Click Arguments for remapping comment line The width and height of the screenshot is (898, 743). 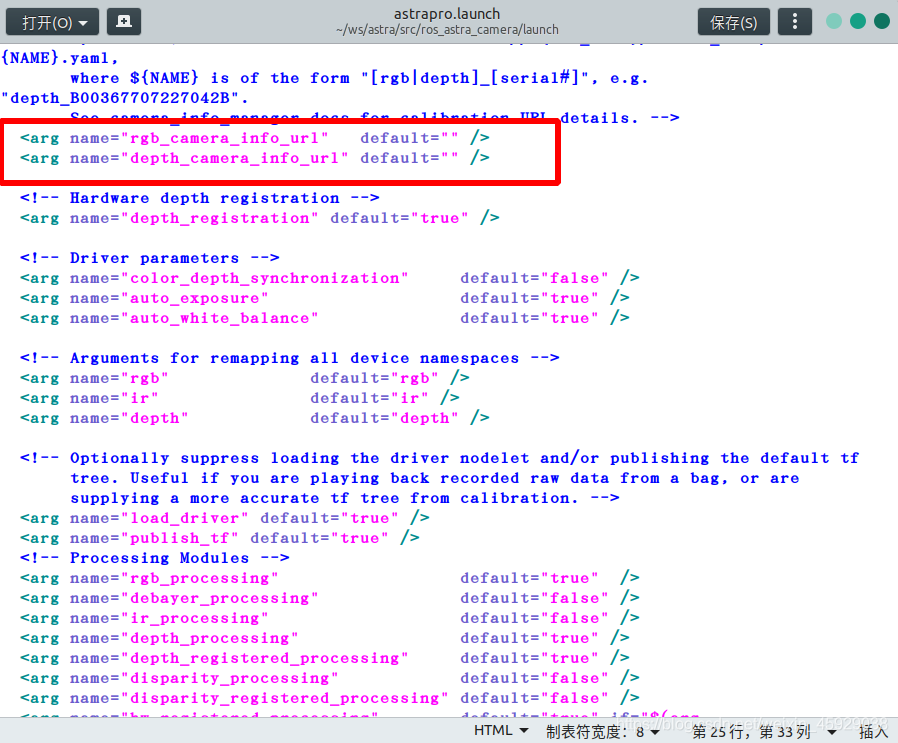pyautogui.click(x=289, y=358)
